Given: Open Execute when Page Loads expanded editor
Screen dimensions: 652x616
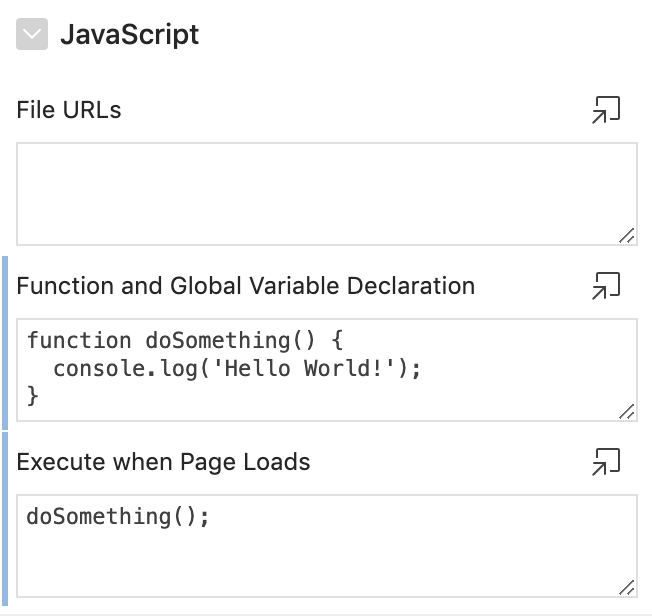Looking at the screenshot, I should tap(606, 462).
